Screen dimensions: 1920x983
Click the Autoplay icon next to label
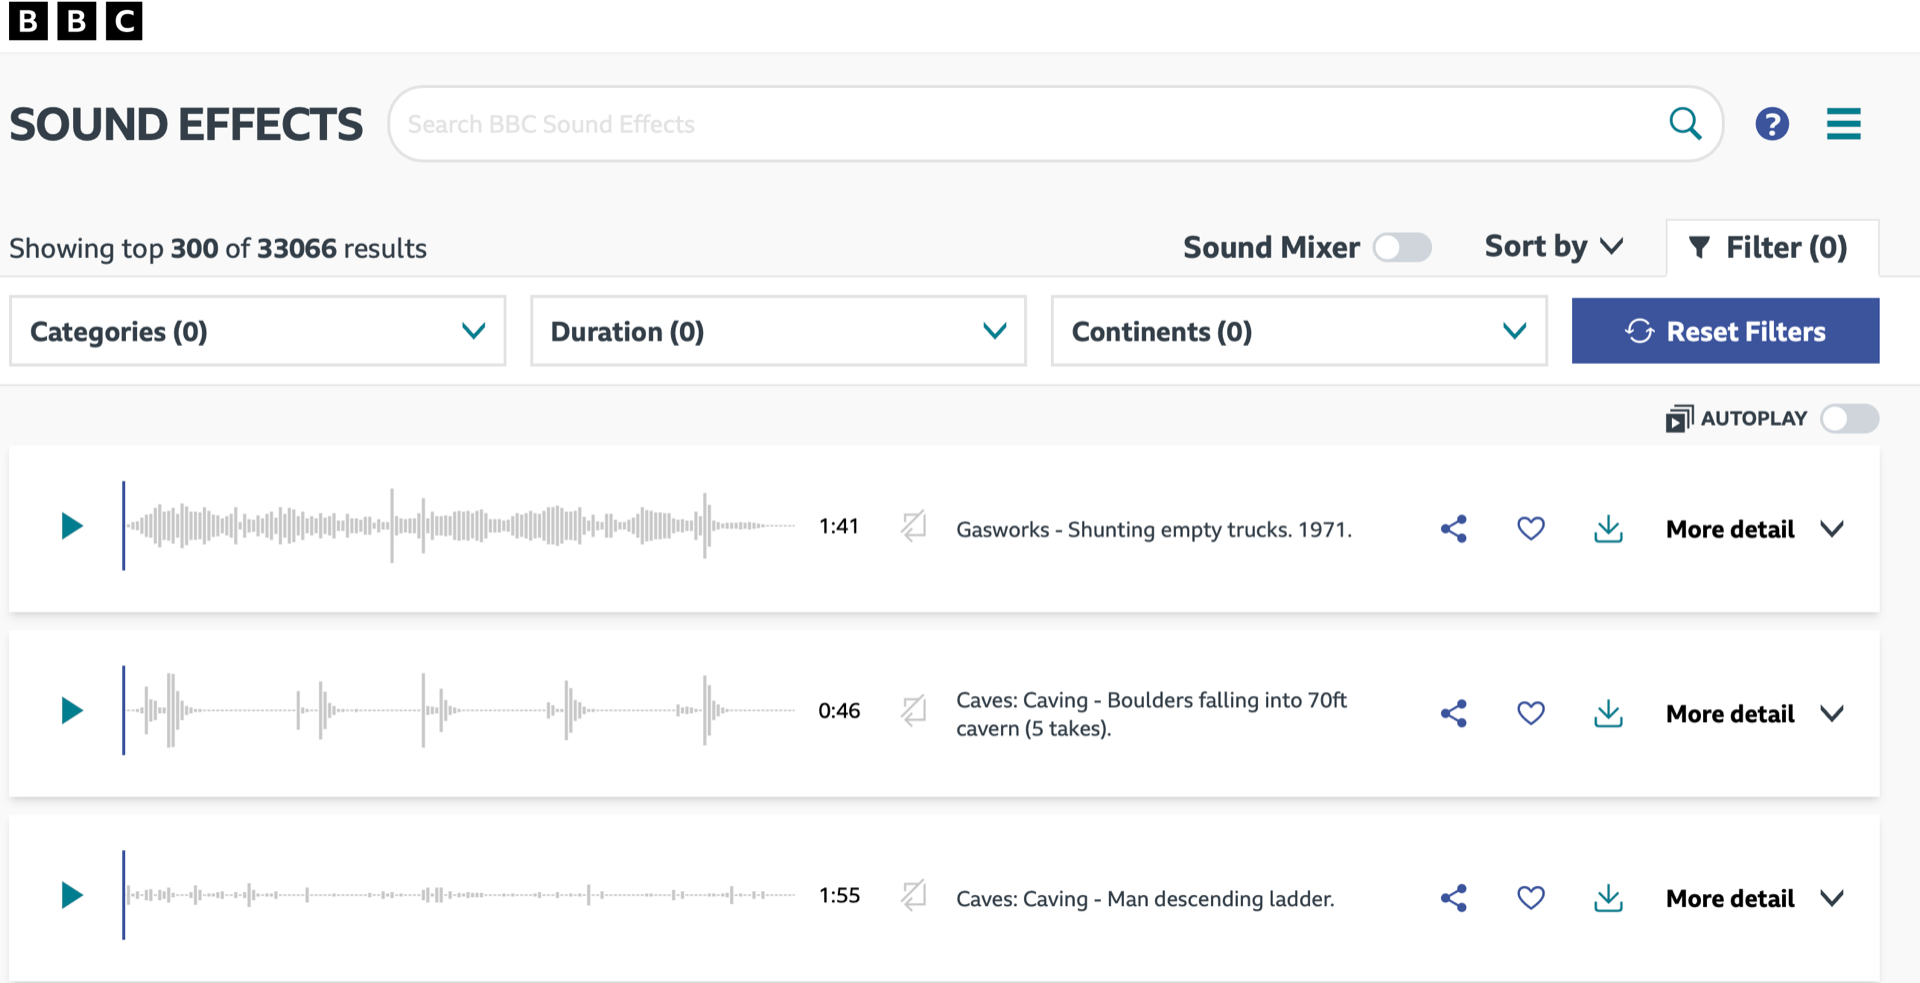(1679, 419)
